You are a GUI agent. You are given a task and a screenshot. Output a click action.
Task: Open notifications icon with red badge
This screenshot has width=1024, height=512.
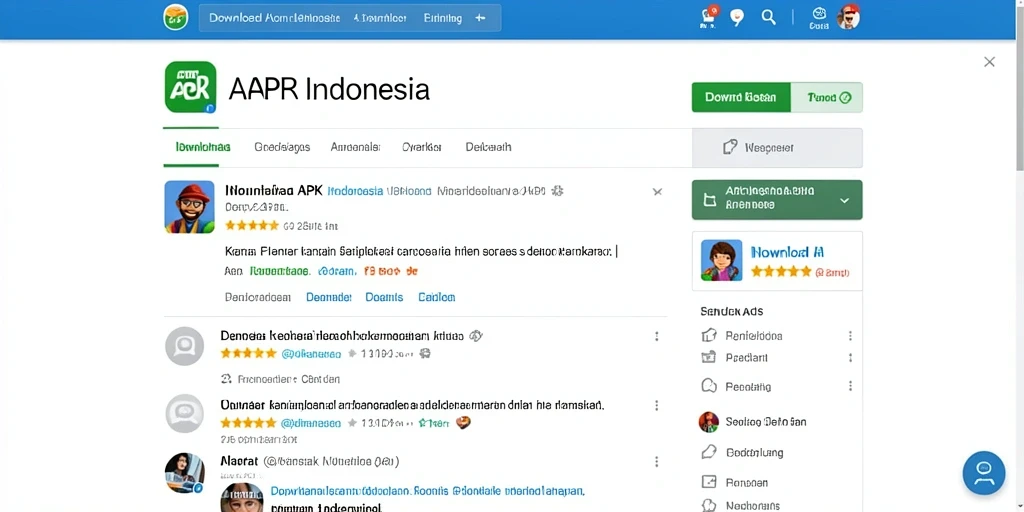(708, 15)
